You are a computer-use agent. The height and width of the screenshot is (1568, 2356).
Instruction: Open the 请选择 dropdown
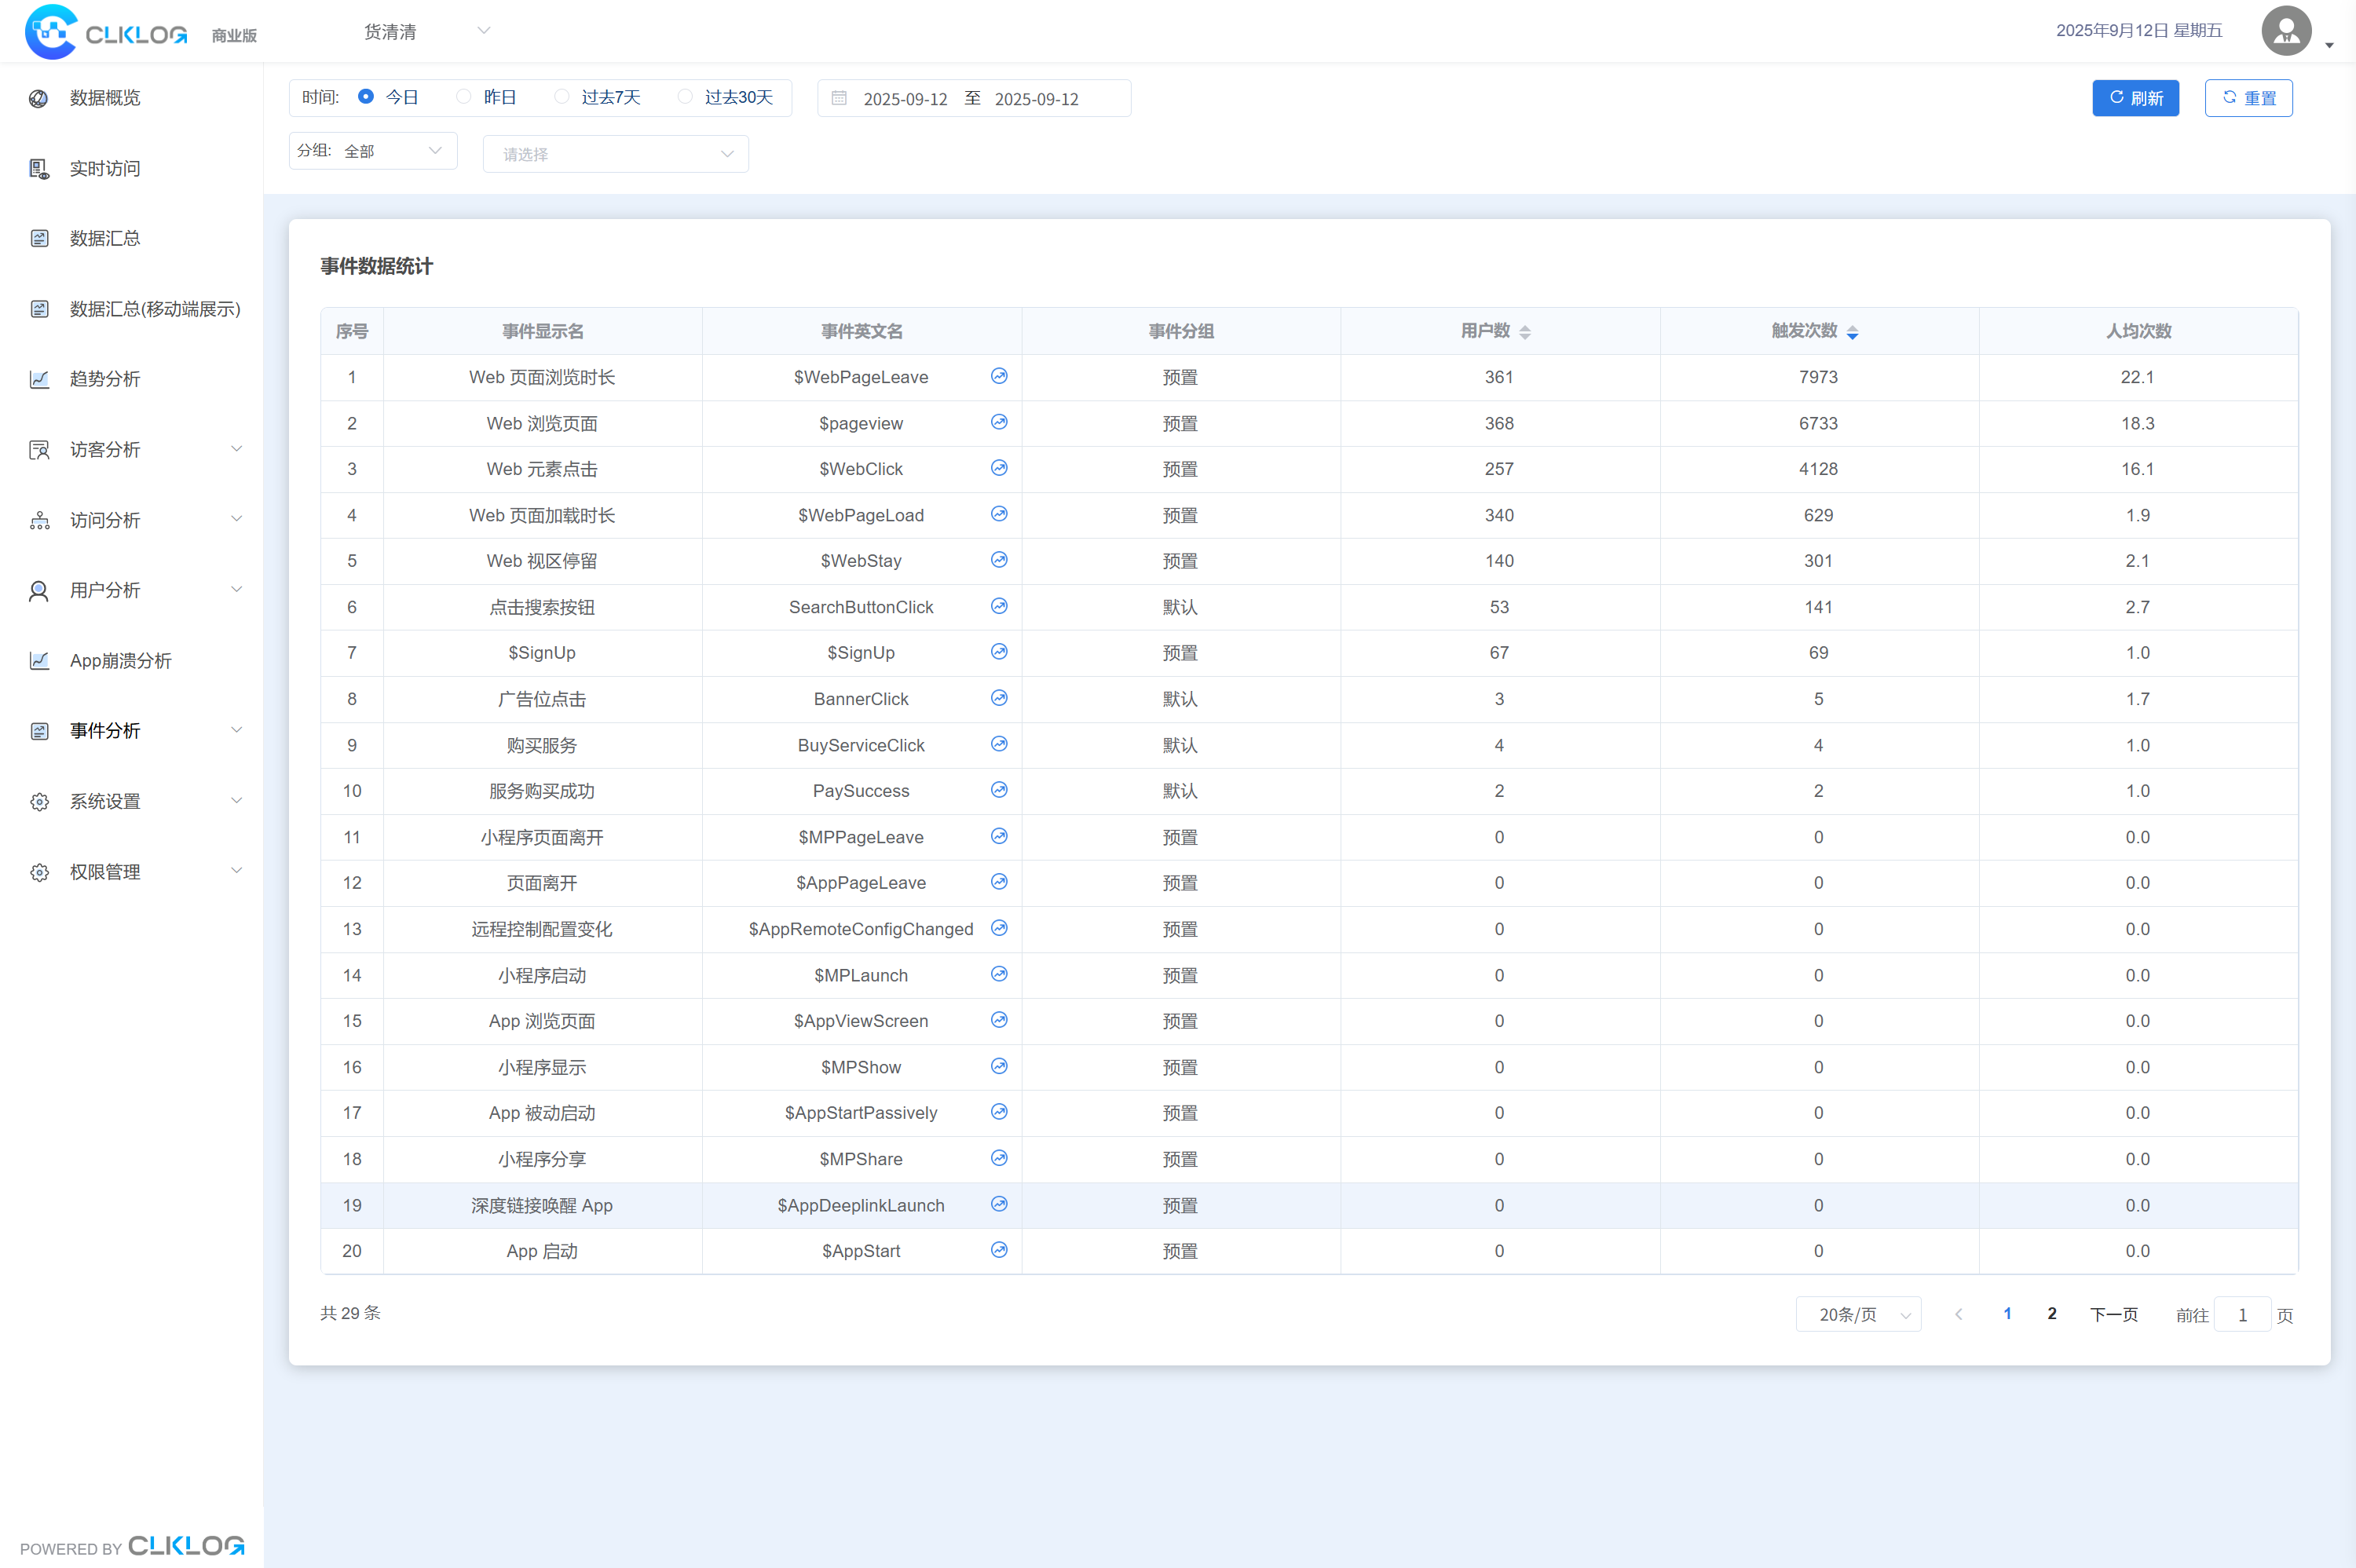(x=615, y=154)
